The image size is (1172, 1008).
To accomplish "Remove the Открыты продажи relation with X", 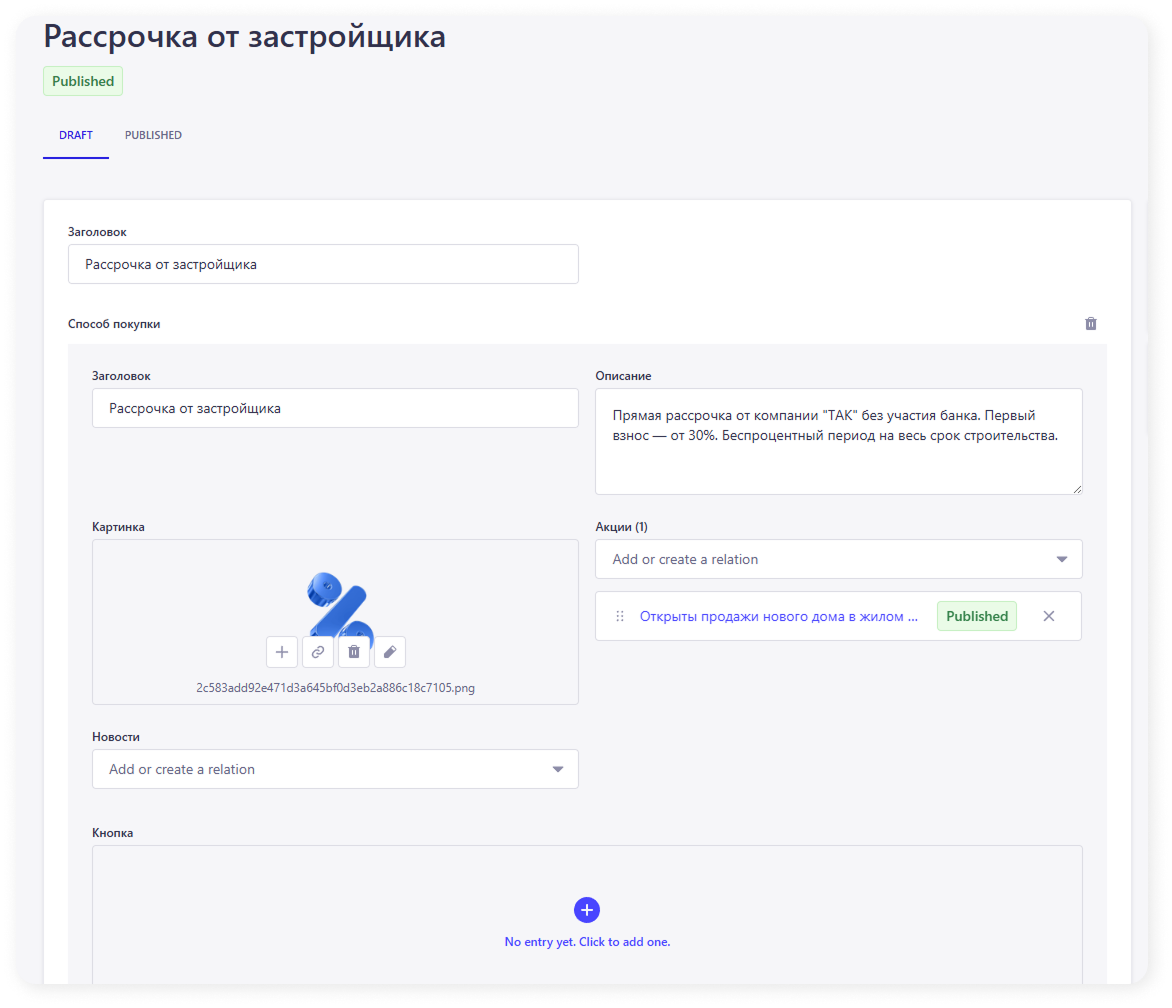I will (1049, 617).
